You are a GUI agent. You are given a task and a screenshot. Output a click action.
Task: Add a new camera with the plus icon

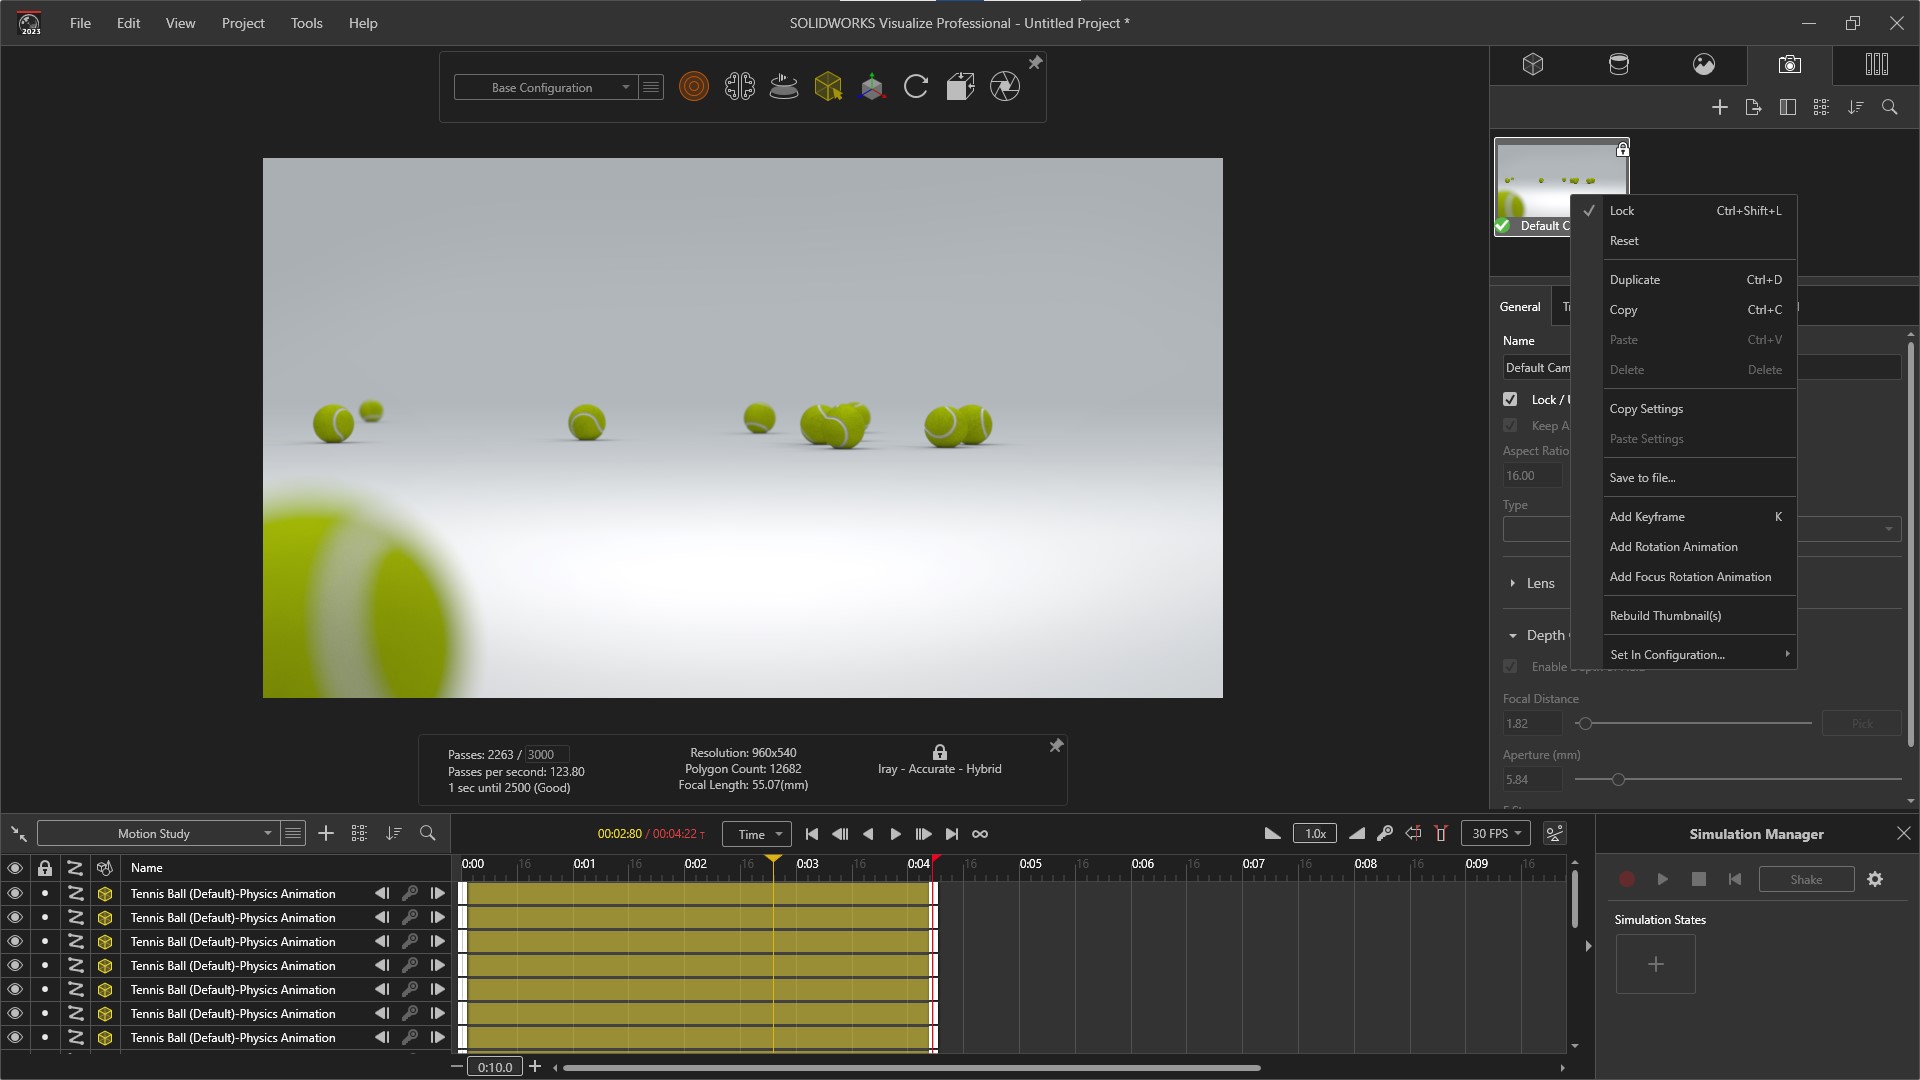click(1721, 107)
